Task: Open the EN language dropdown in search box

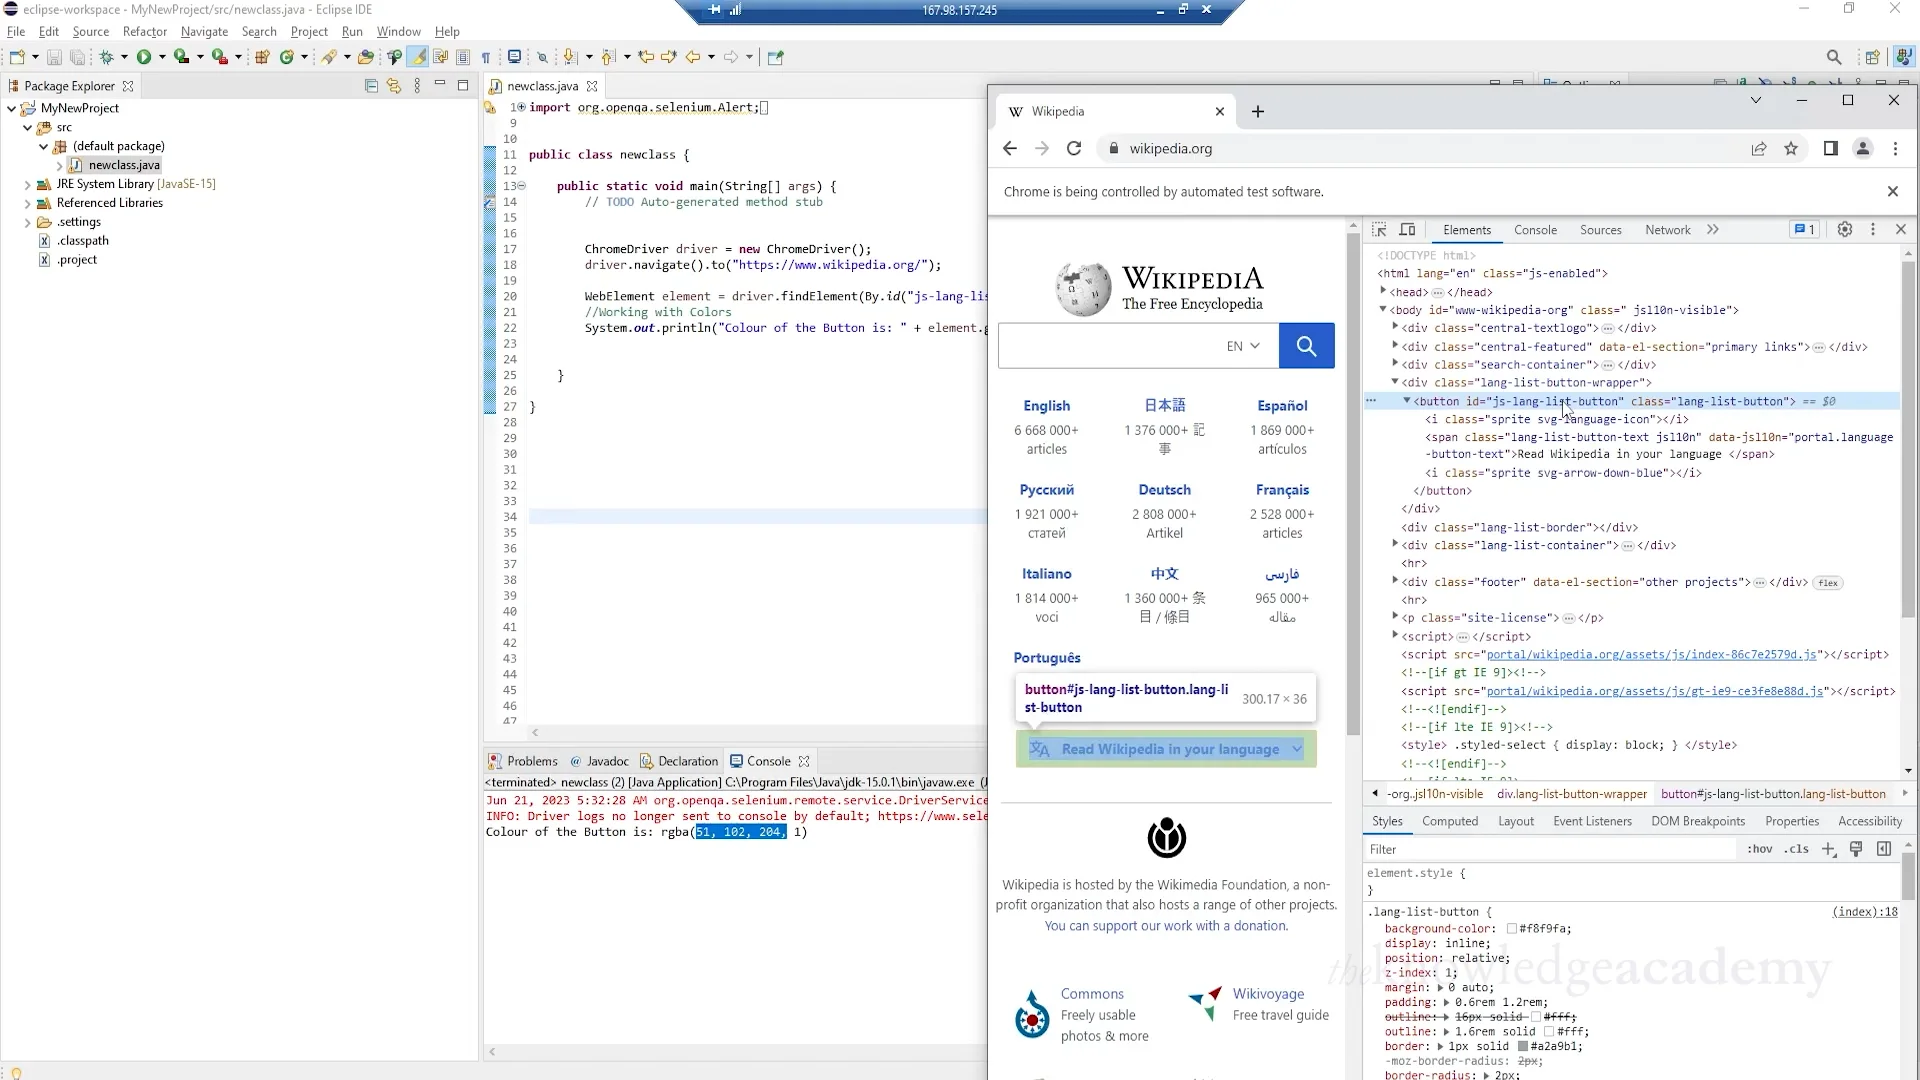Action: coord(1243,346)
